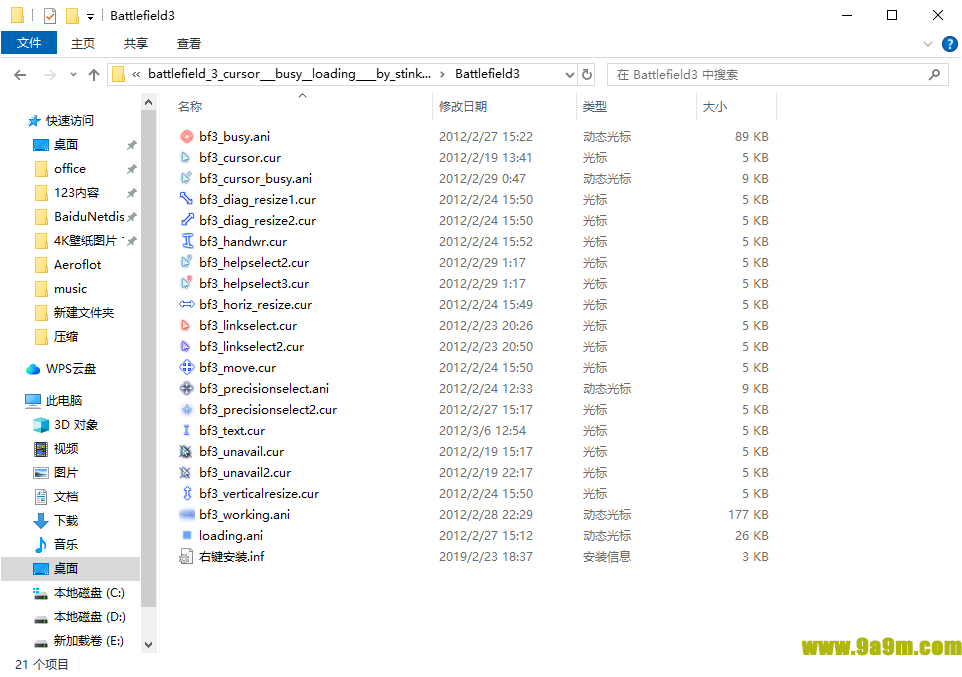Viewport: 962px width, 677px height.
Task: Sort by 类型 column header
Action: [595, 107]
